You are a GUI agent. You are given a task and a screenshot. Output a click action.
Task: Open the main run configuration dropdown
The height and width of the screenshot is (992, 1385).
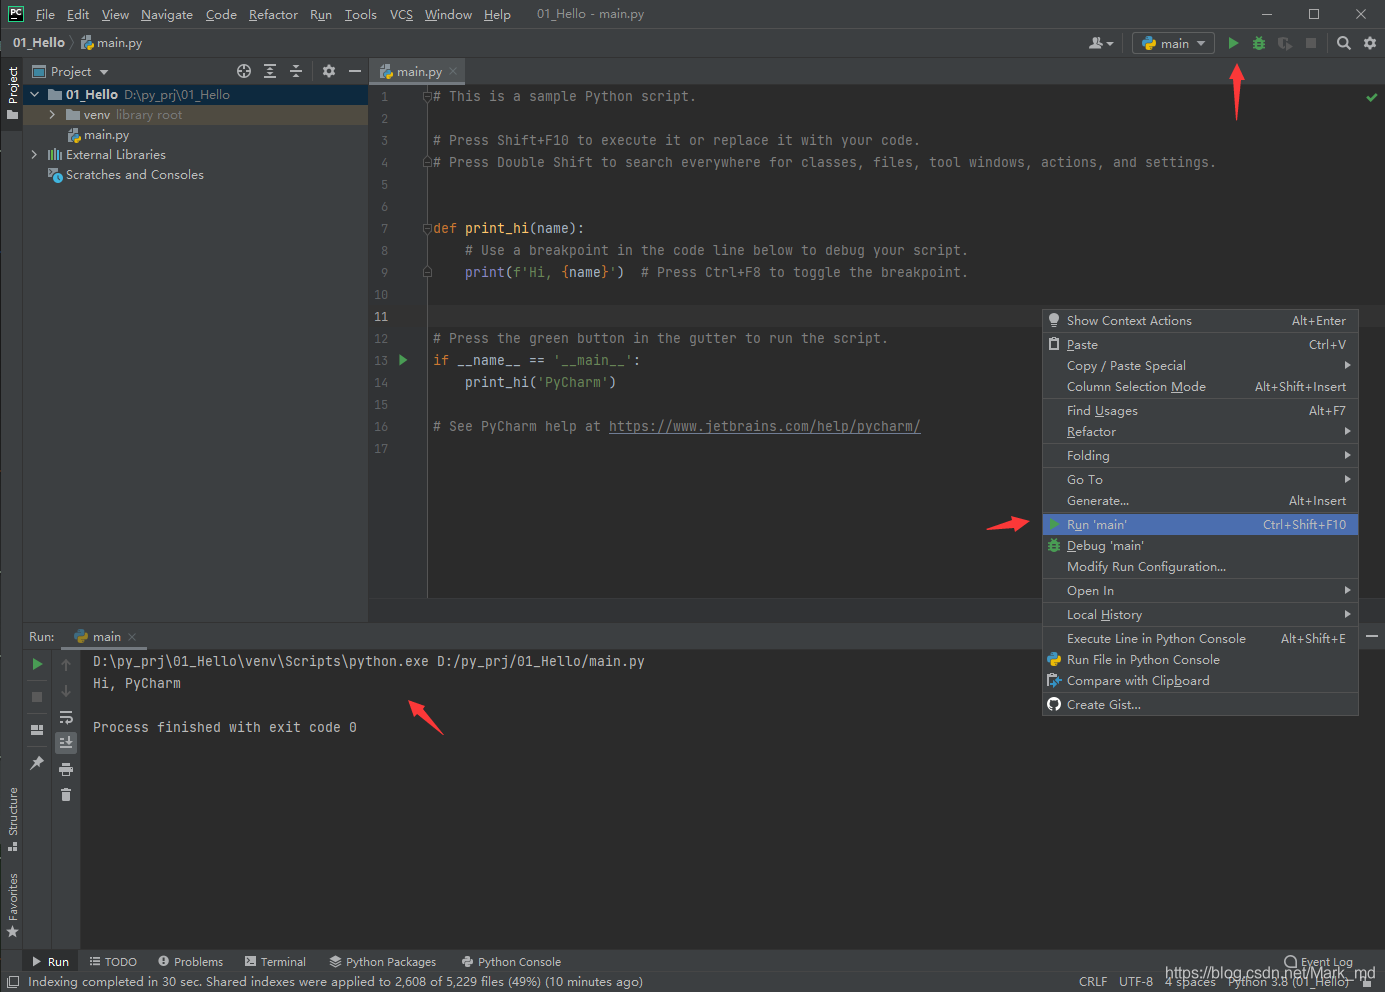tap(1174, 43)
